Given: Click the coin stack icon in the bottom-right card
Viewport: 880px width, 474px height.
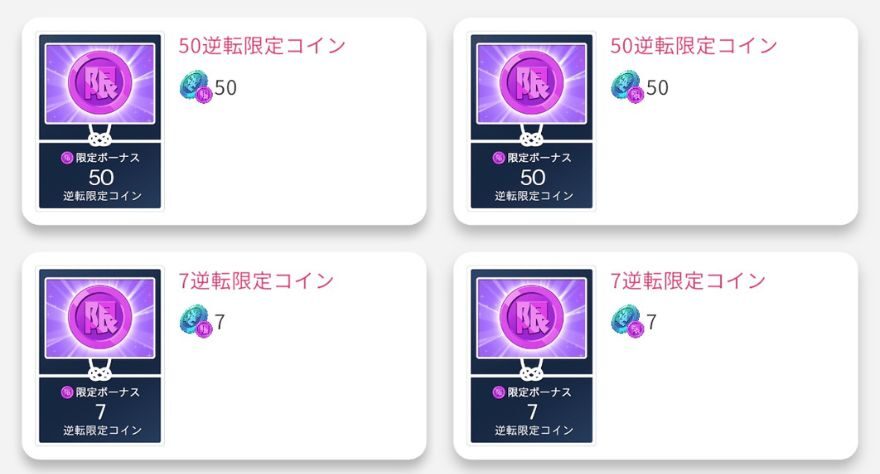Looking at the screenshot, I should point(628,322).
